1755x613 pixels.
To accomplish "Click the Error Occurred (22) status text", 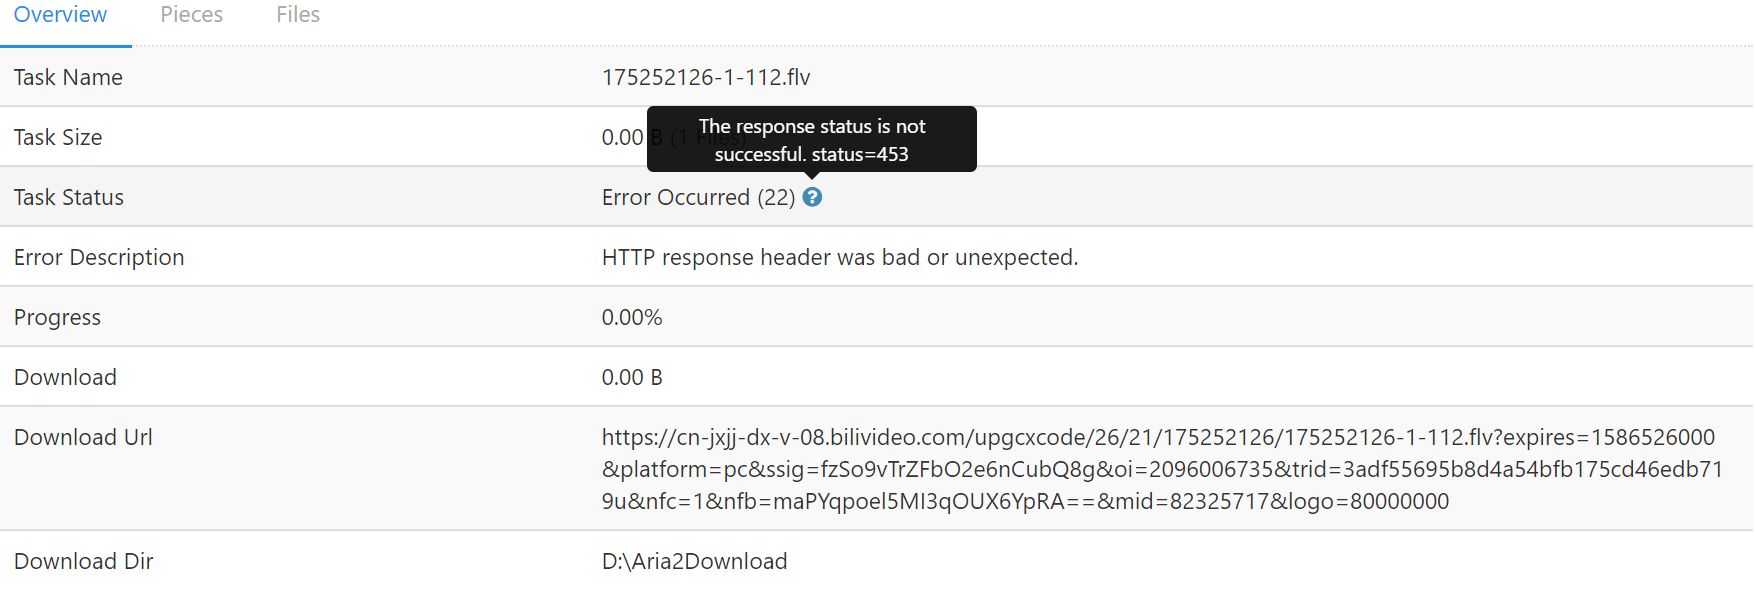I will [x=699, y=197].
